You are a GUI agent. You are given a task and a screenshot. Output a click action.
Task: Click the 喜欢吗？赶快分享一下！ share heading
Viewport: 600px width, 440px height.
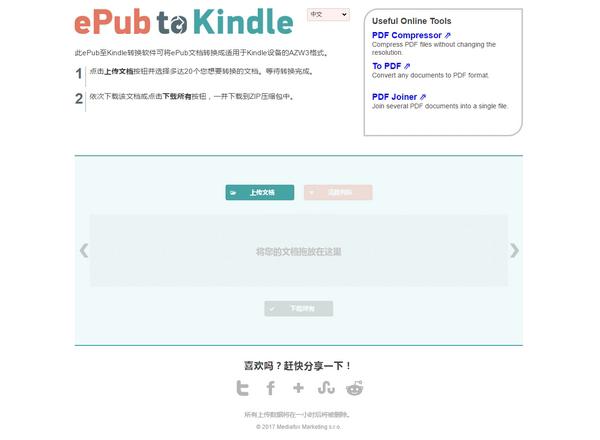(x=298, y=366)
